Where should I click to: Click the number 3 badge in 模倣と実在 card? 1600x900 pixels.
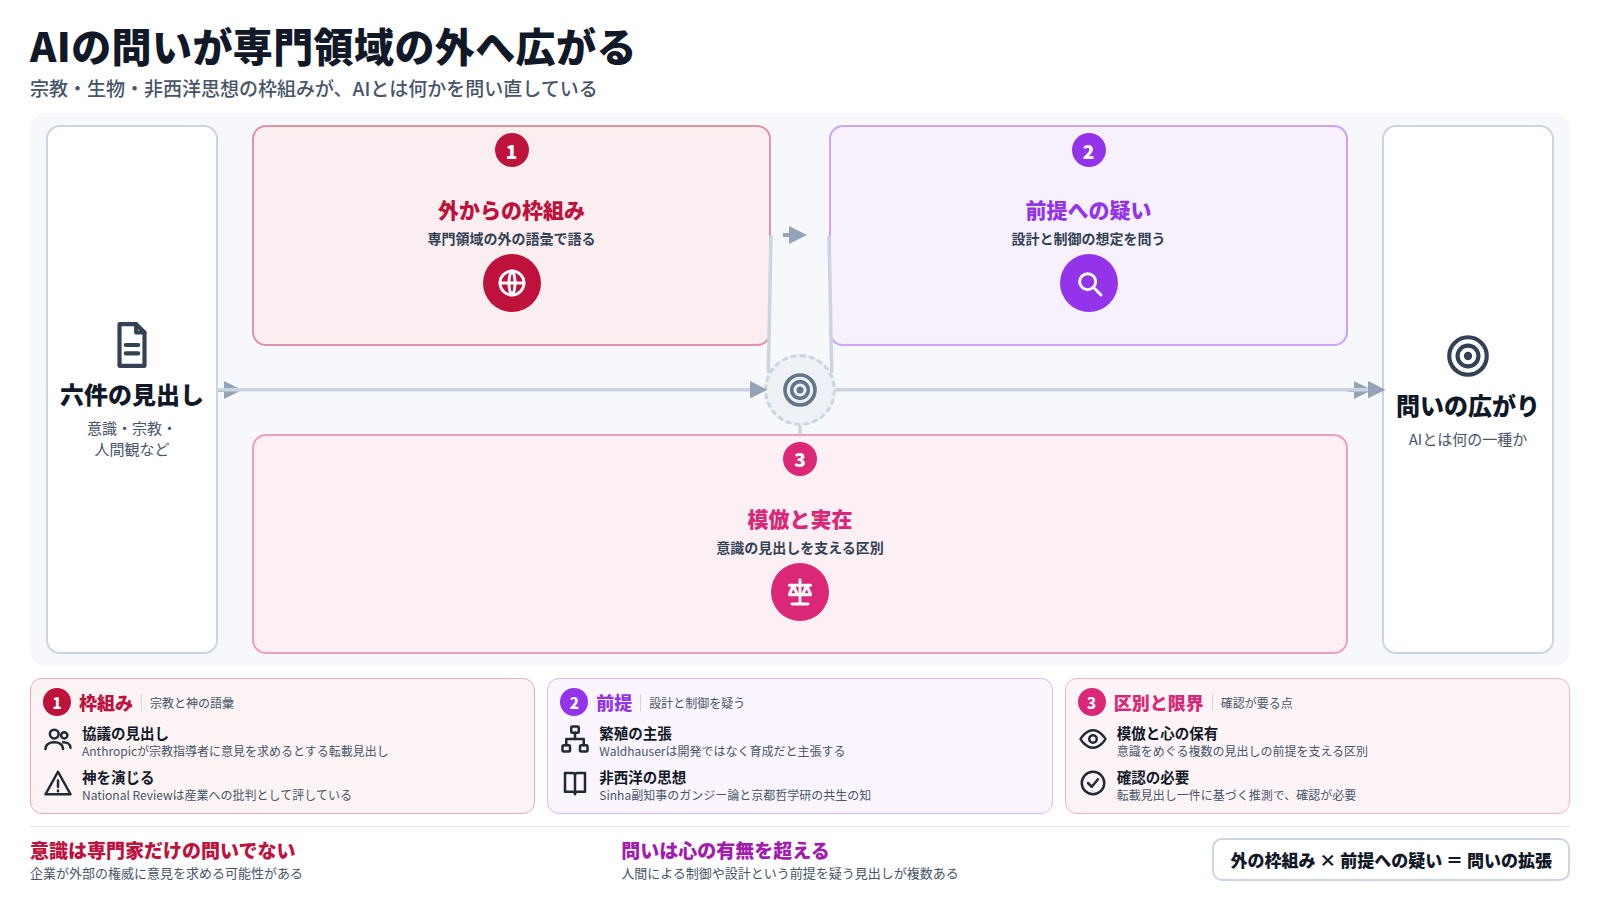800,460
